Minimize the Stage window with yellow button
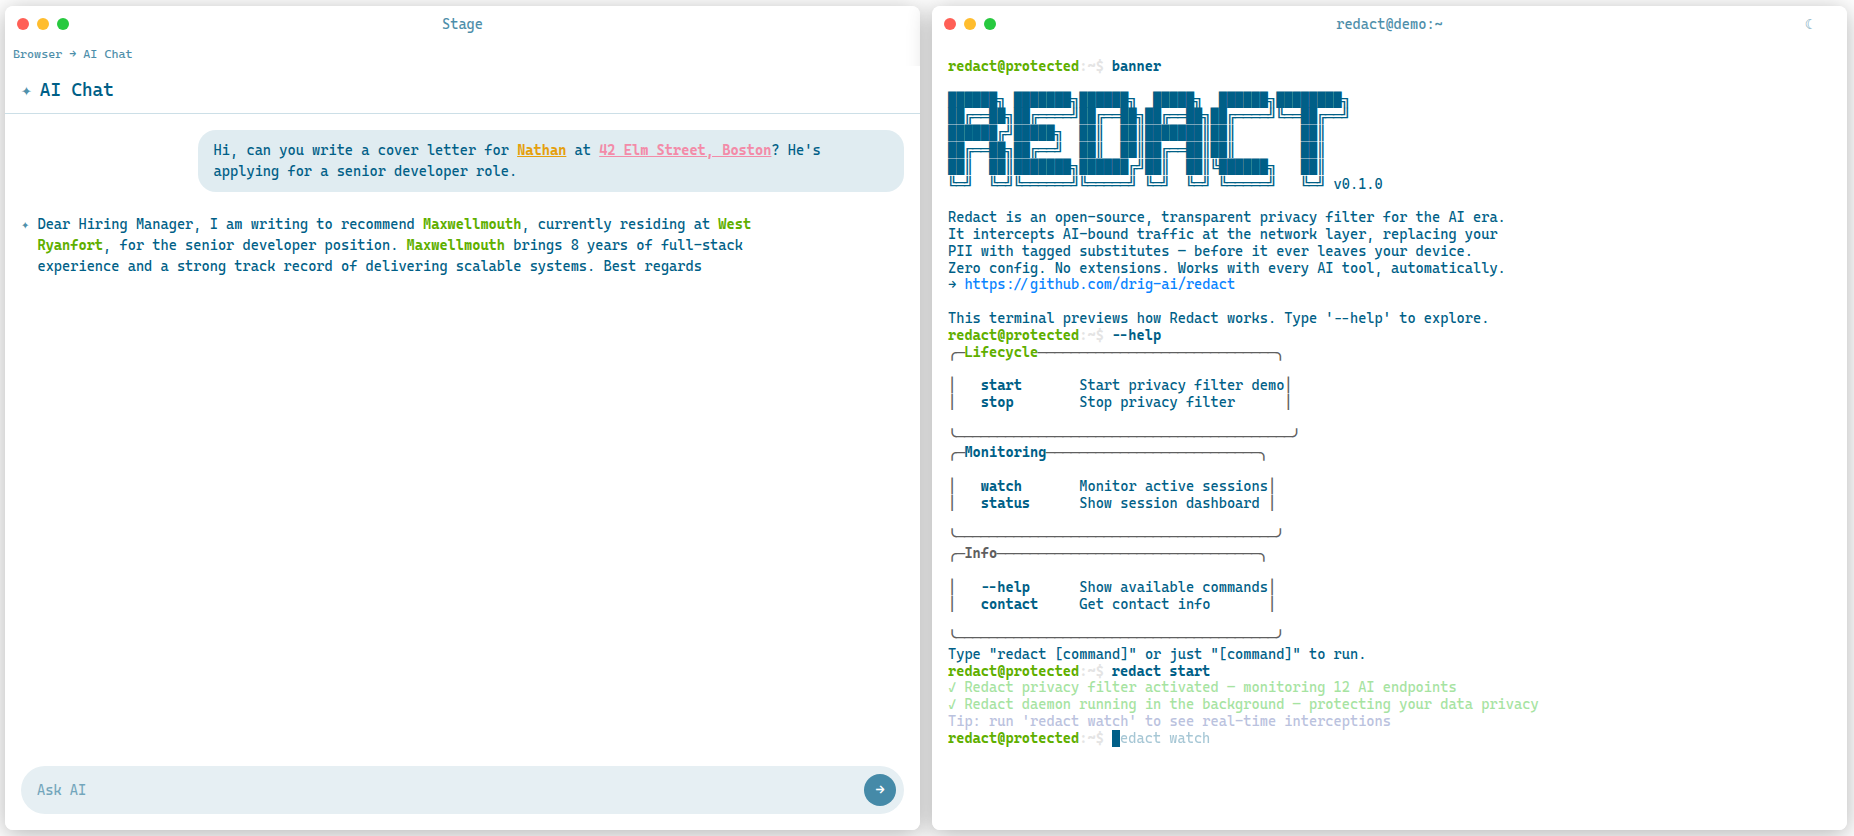Viewport: 1854px width, 836px height. 43,24
